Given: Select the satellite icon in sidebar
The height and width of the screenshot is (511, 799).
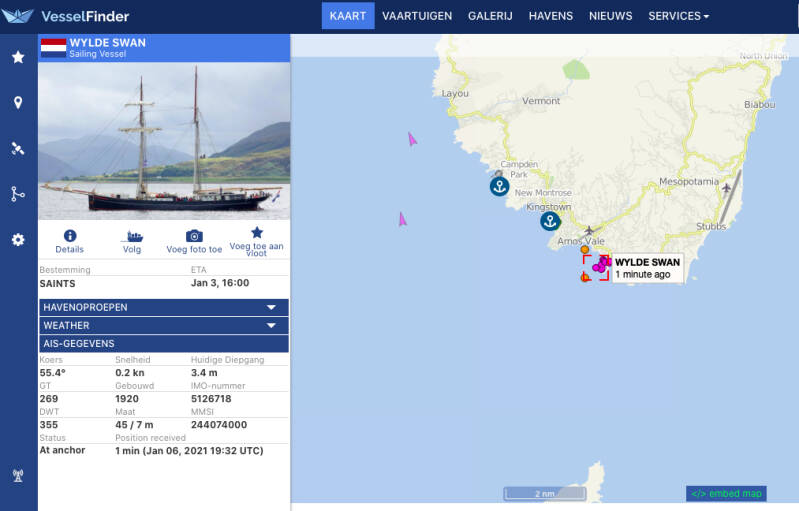Looking at the screenshot, I should (18, 149).
